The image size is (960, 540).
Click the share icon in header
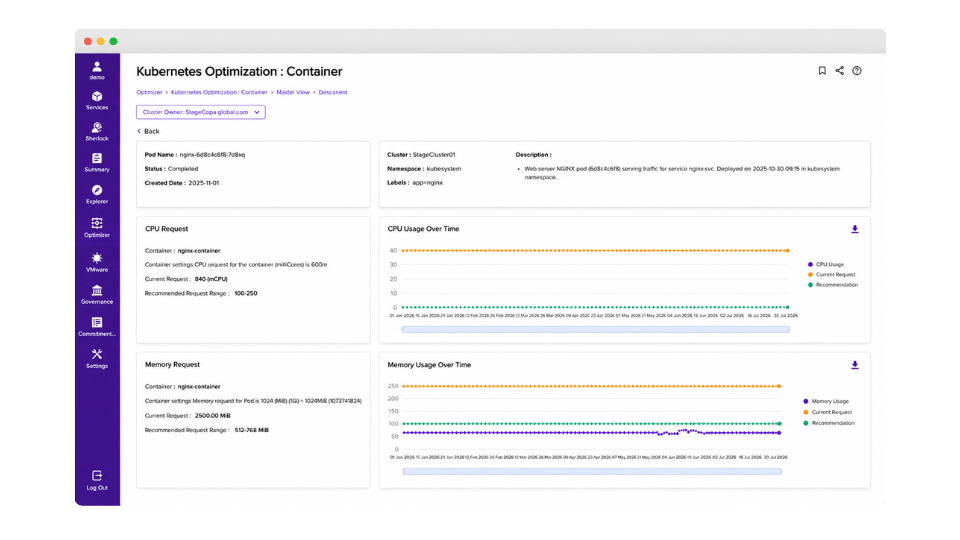[839, 71]
